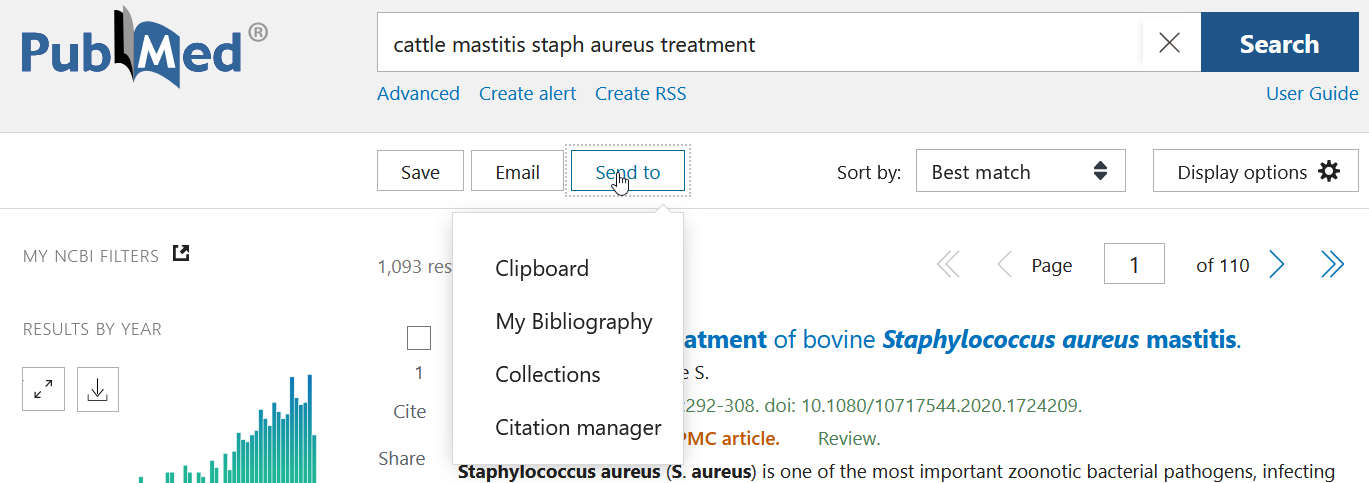Click the Create RSS link

[640, 93]
